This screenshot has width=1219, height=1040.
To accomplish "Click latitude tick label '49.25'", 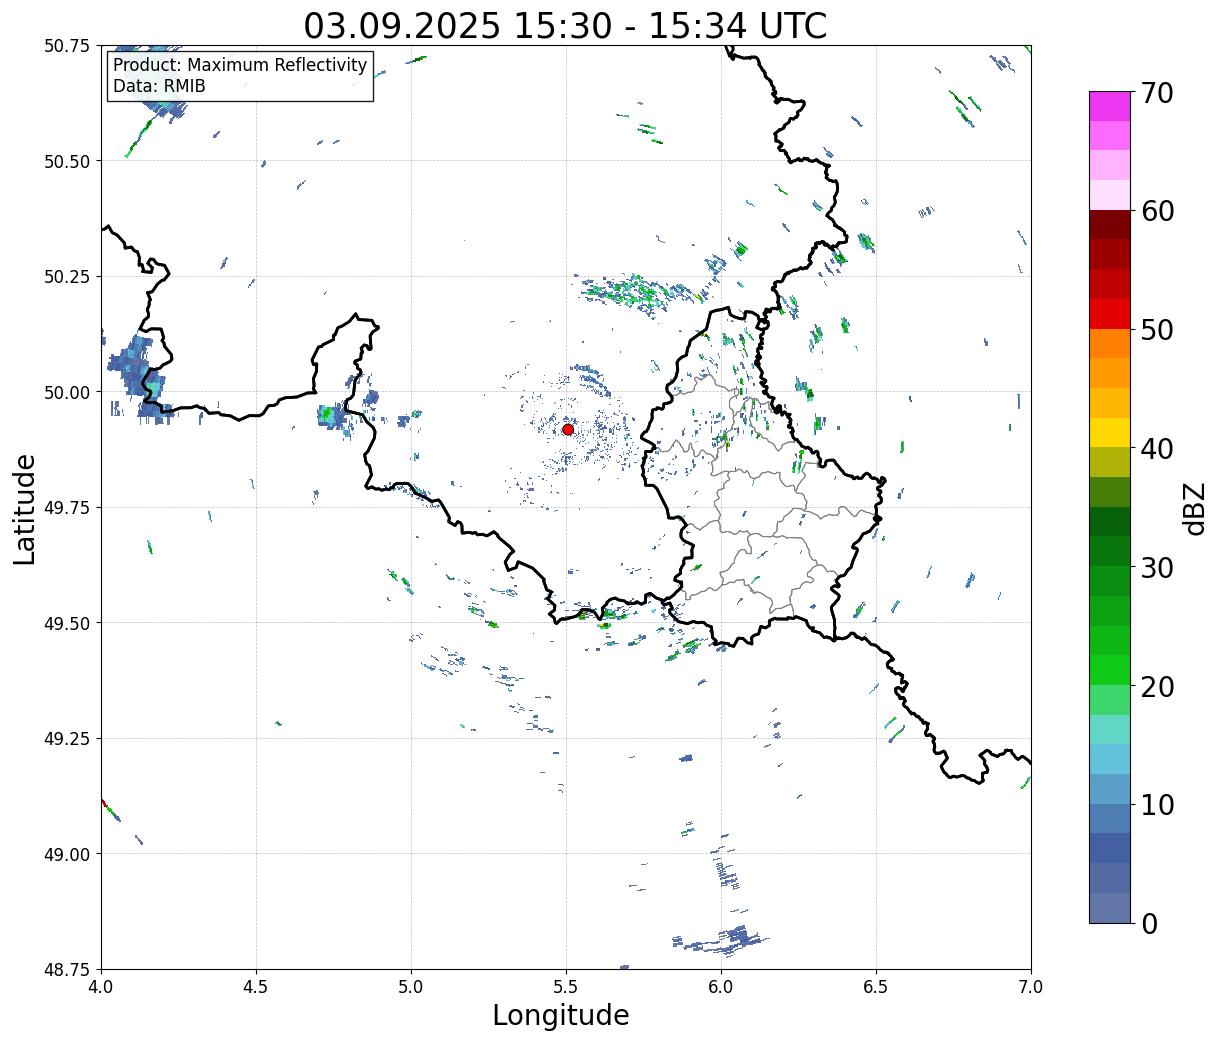I will [x=67, y=739].
